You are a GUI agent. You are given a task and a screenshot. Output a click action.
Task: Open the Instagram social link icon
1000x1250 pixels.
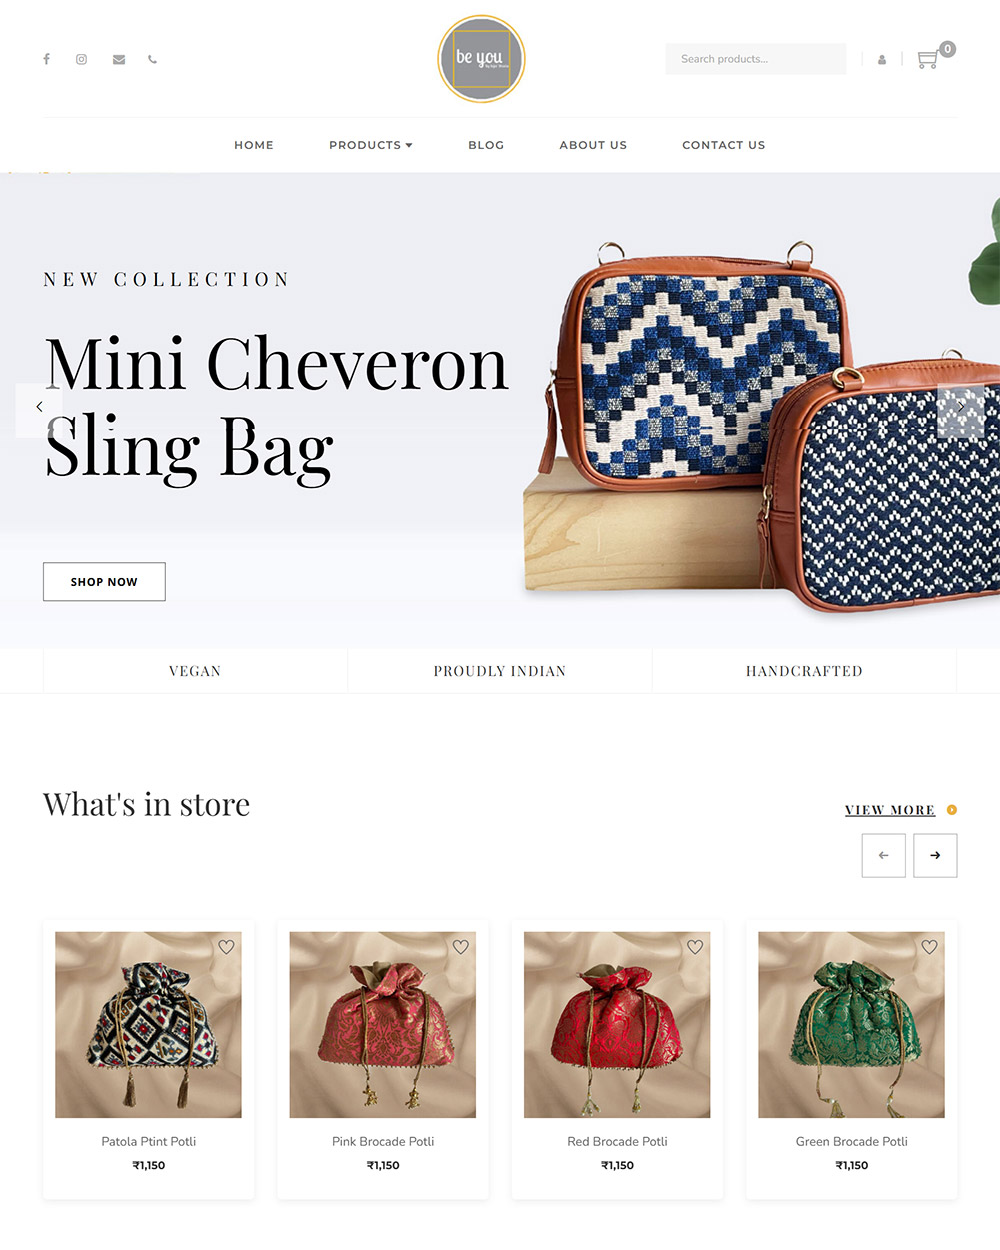[x=82, y=59]
